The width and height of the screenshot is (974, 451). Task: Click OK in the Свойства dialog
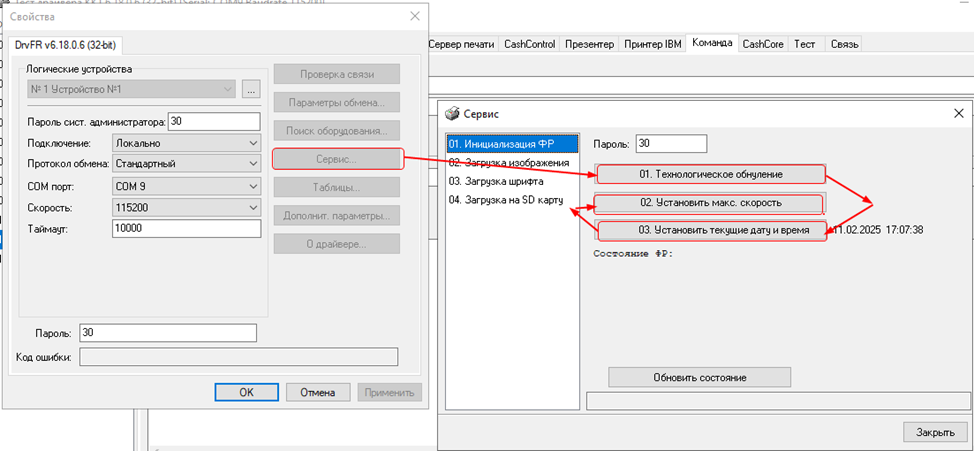pos(246,392)
